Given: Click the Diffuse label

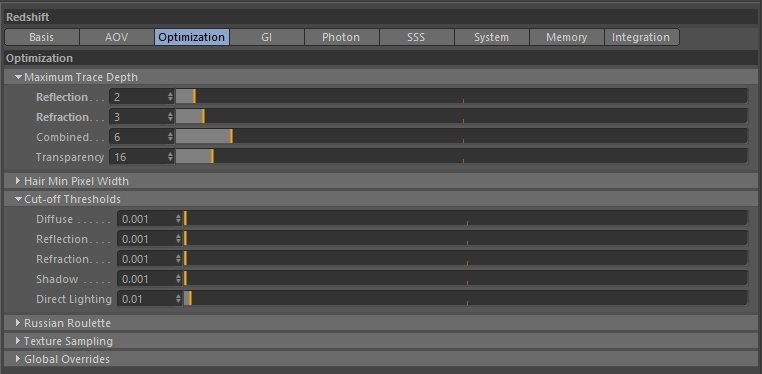Looking at the screenshot, I should tap(54, 219).
